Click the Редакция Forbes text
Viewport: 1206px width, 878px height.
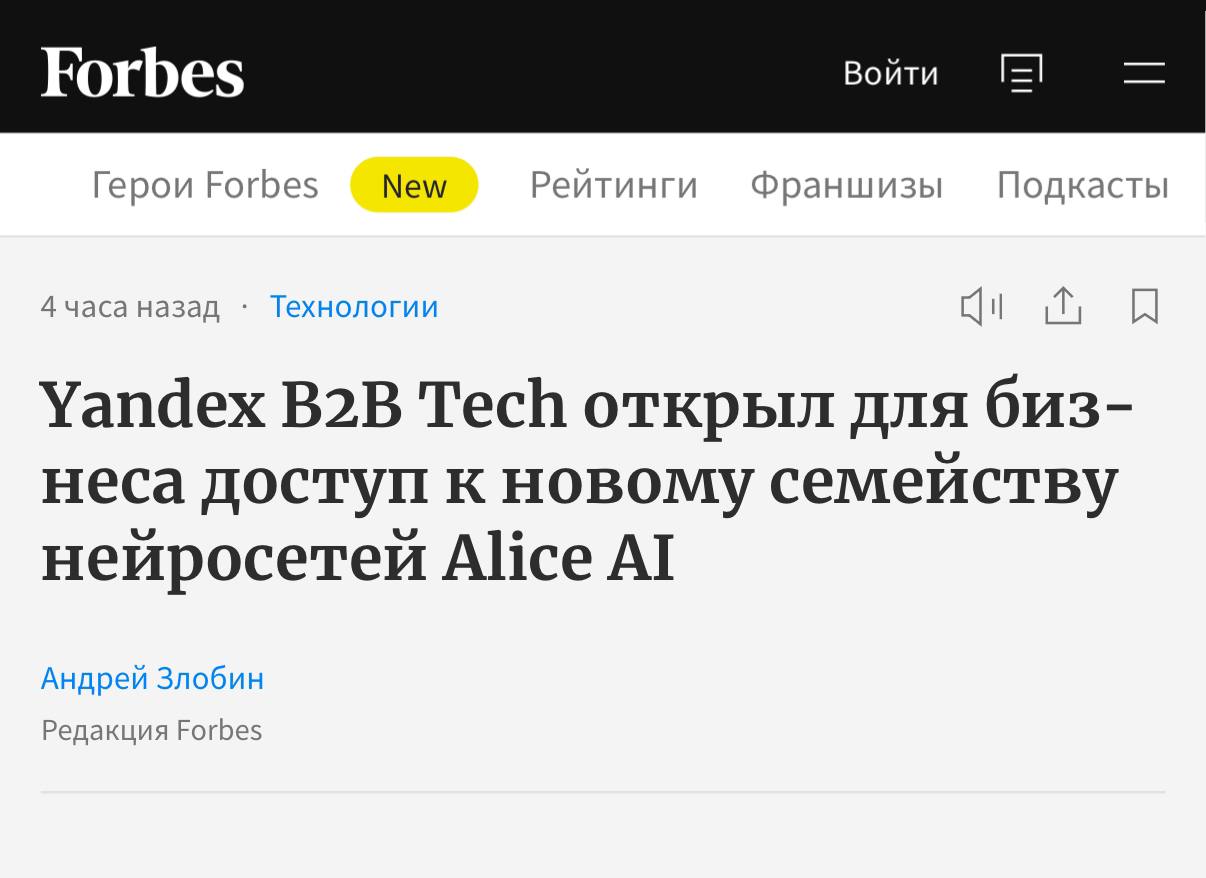(150, 730)
